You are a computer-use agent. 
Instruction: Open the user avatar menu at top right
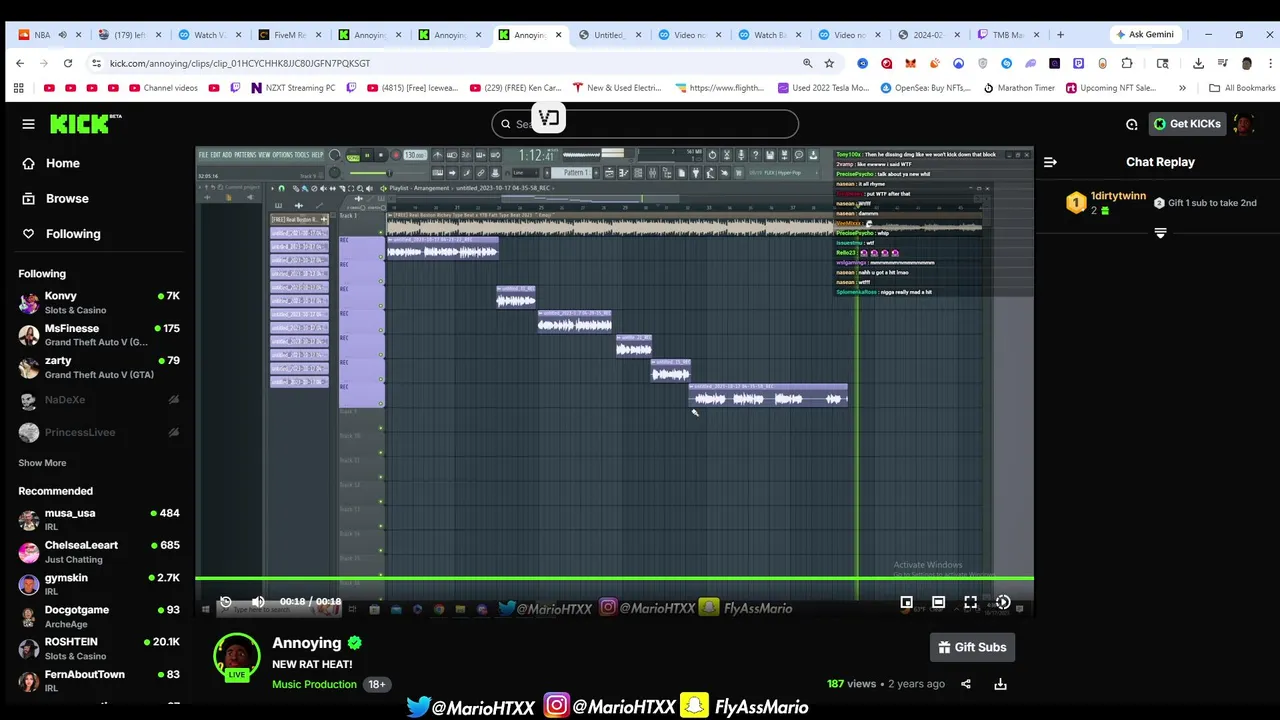[1244, 124]
